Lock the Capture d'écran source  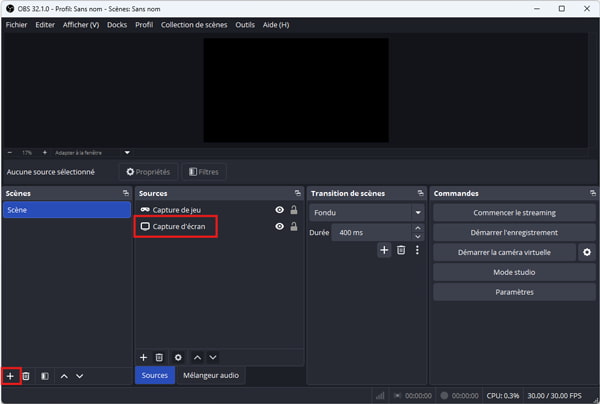pos(294,227)
